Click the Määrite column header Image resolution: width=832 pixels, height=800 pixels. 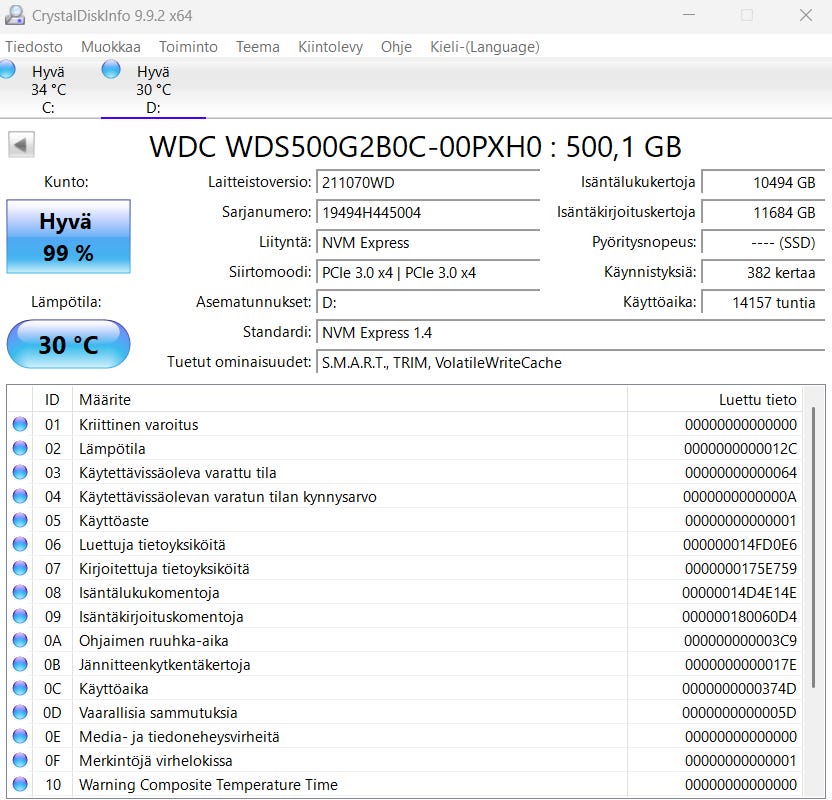tap(350, 399)
